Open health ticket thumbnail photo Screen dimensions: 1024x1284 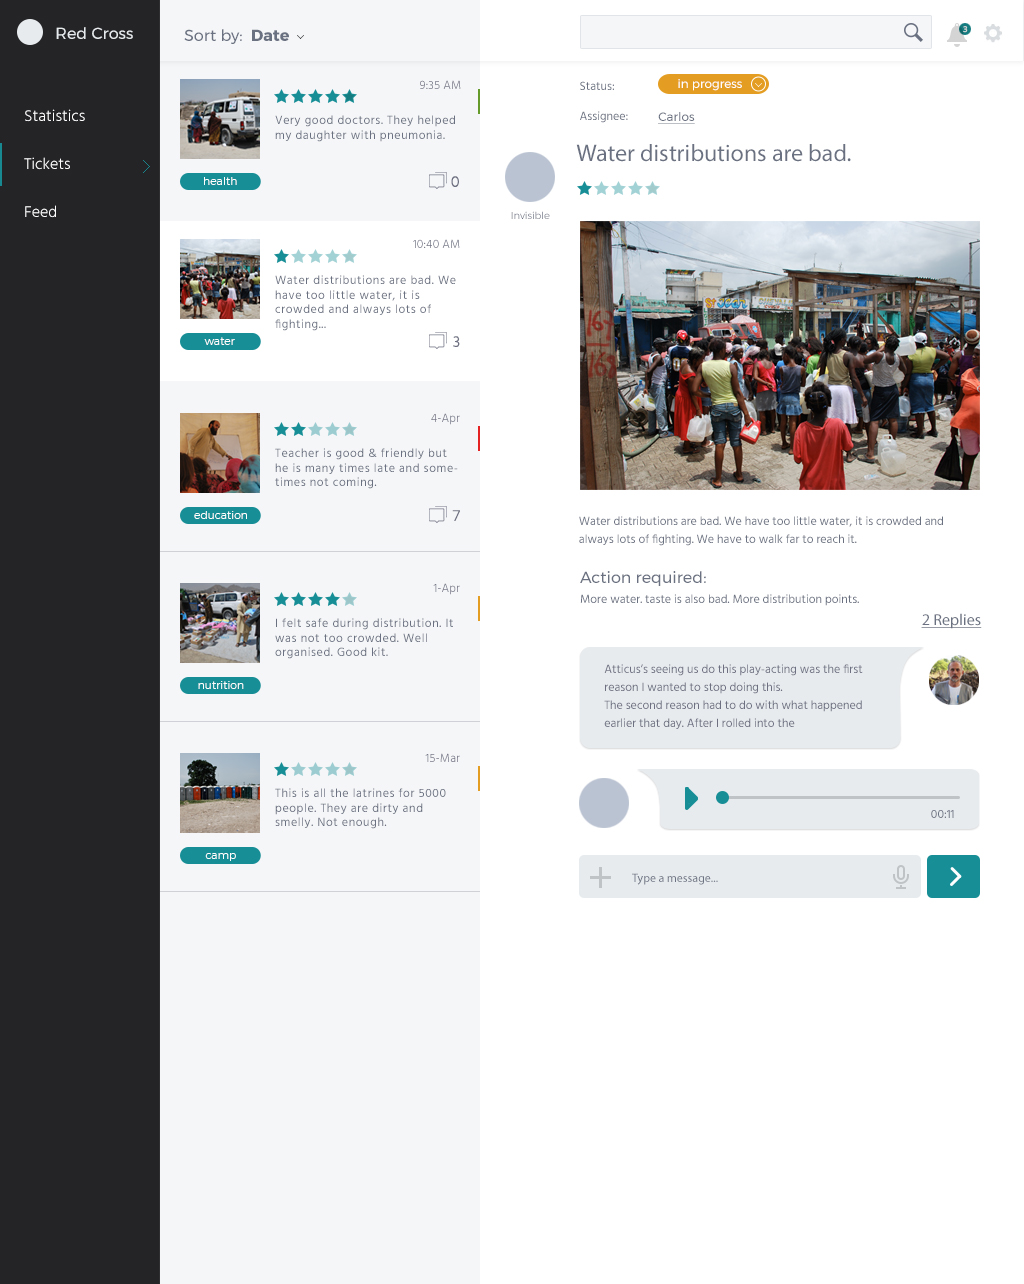(x=220, y=119)
